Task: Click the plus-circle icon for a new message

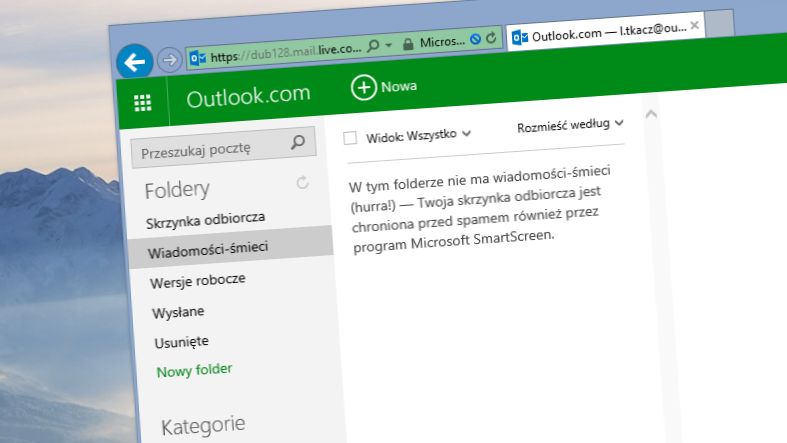Action: click(363, 87)
